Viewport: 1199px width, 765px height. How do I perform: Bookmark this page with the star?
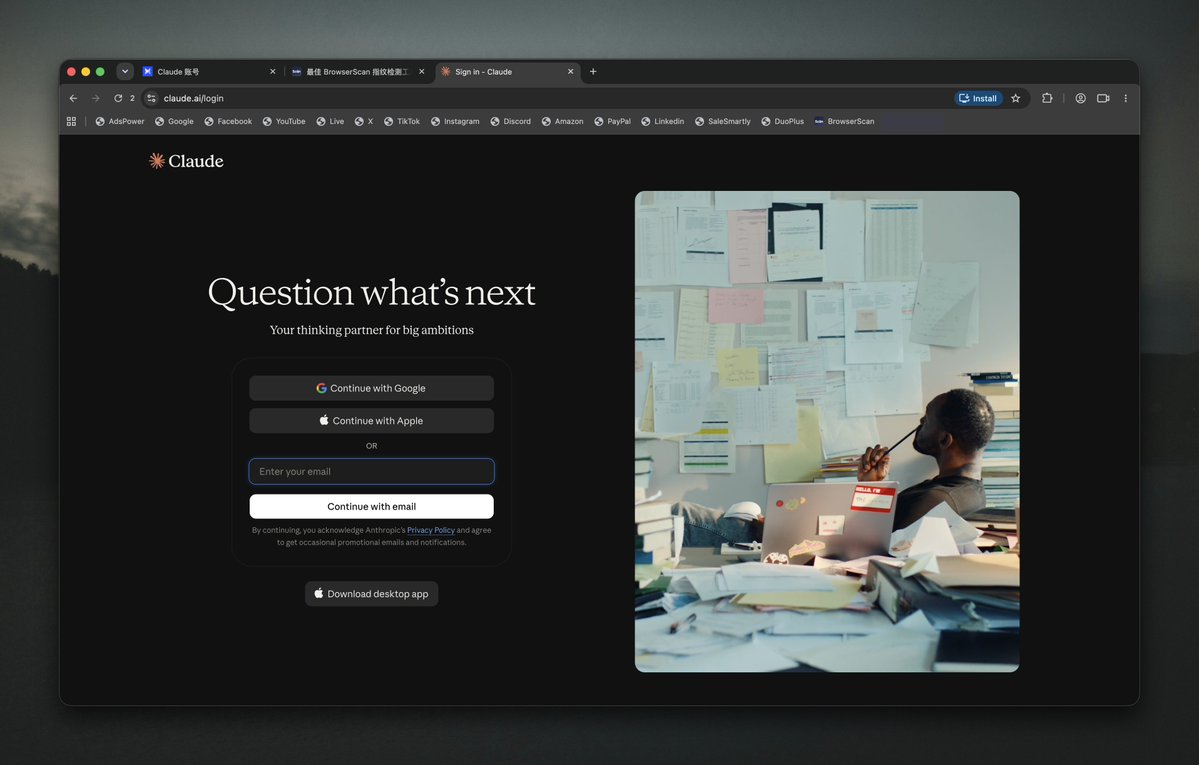pos(1015,98)
